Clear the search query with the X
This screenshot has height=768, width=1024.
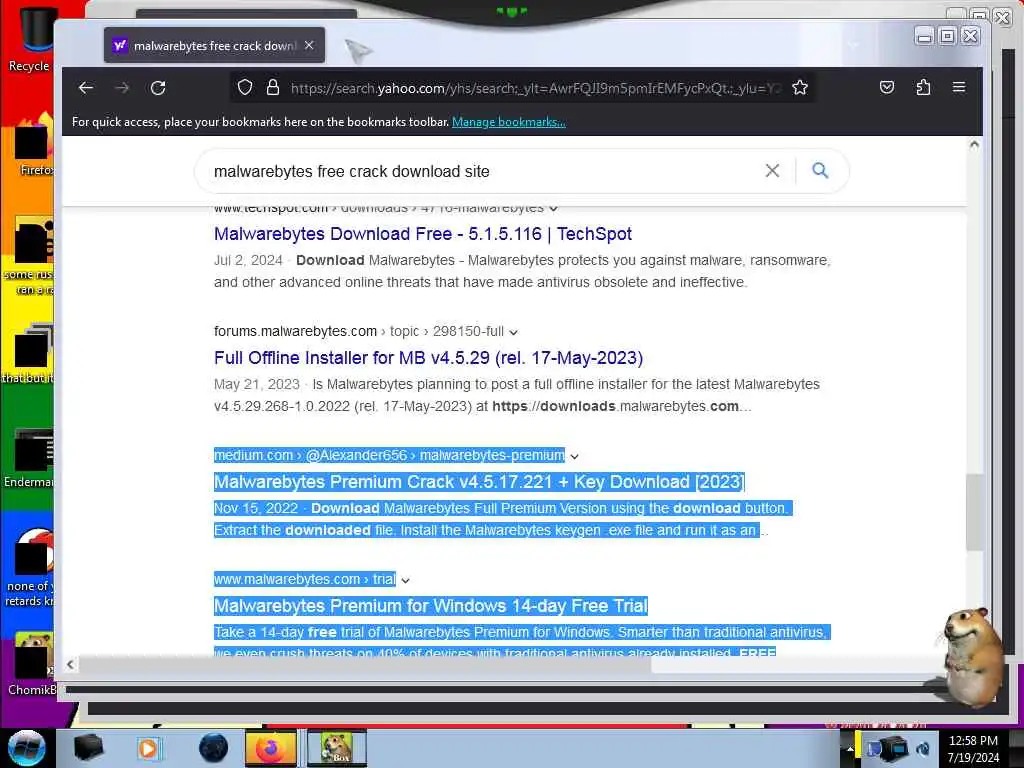tap(772, 170)
